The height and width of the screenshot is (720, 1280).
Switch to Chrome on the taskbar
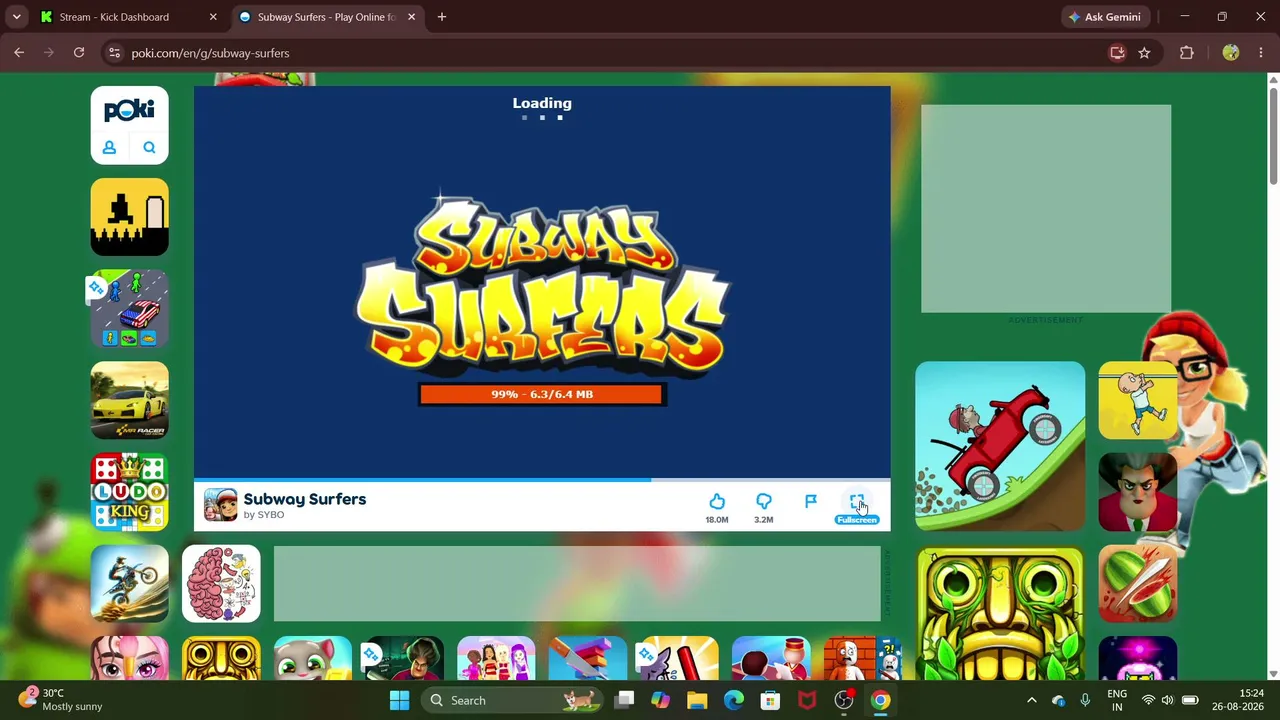click(880, 700)
